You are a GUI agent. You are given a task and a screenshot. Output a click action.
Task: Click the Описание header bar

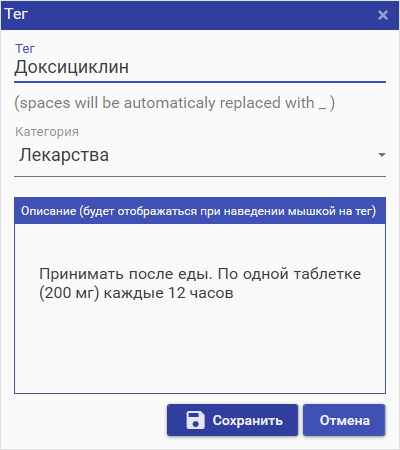200,211
